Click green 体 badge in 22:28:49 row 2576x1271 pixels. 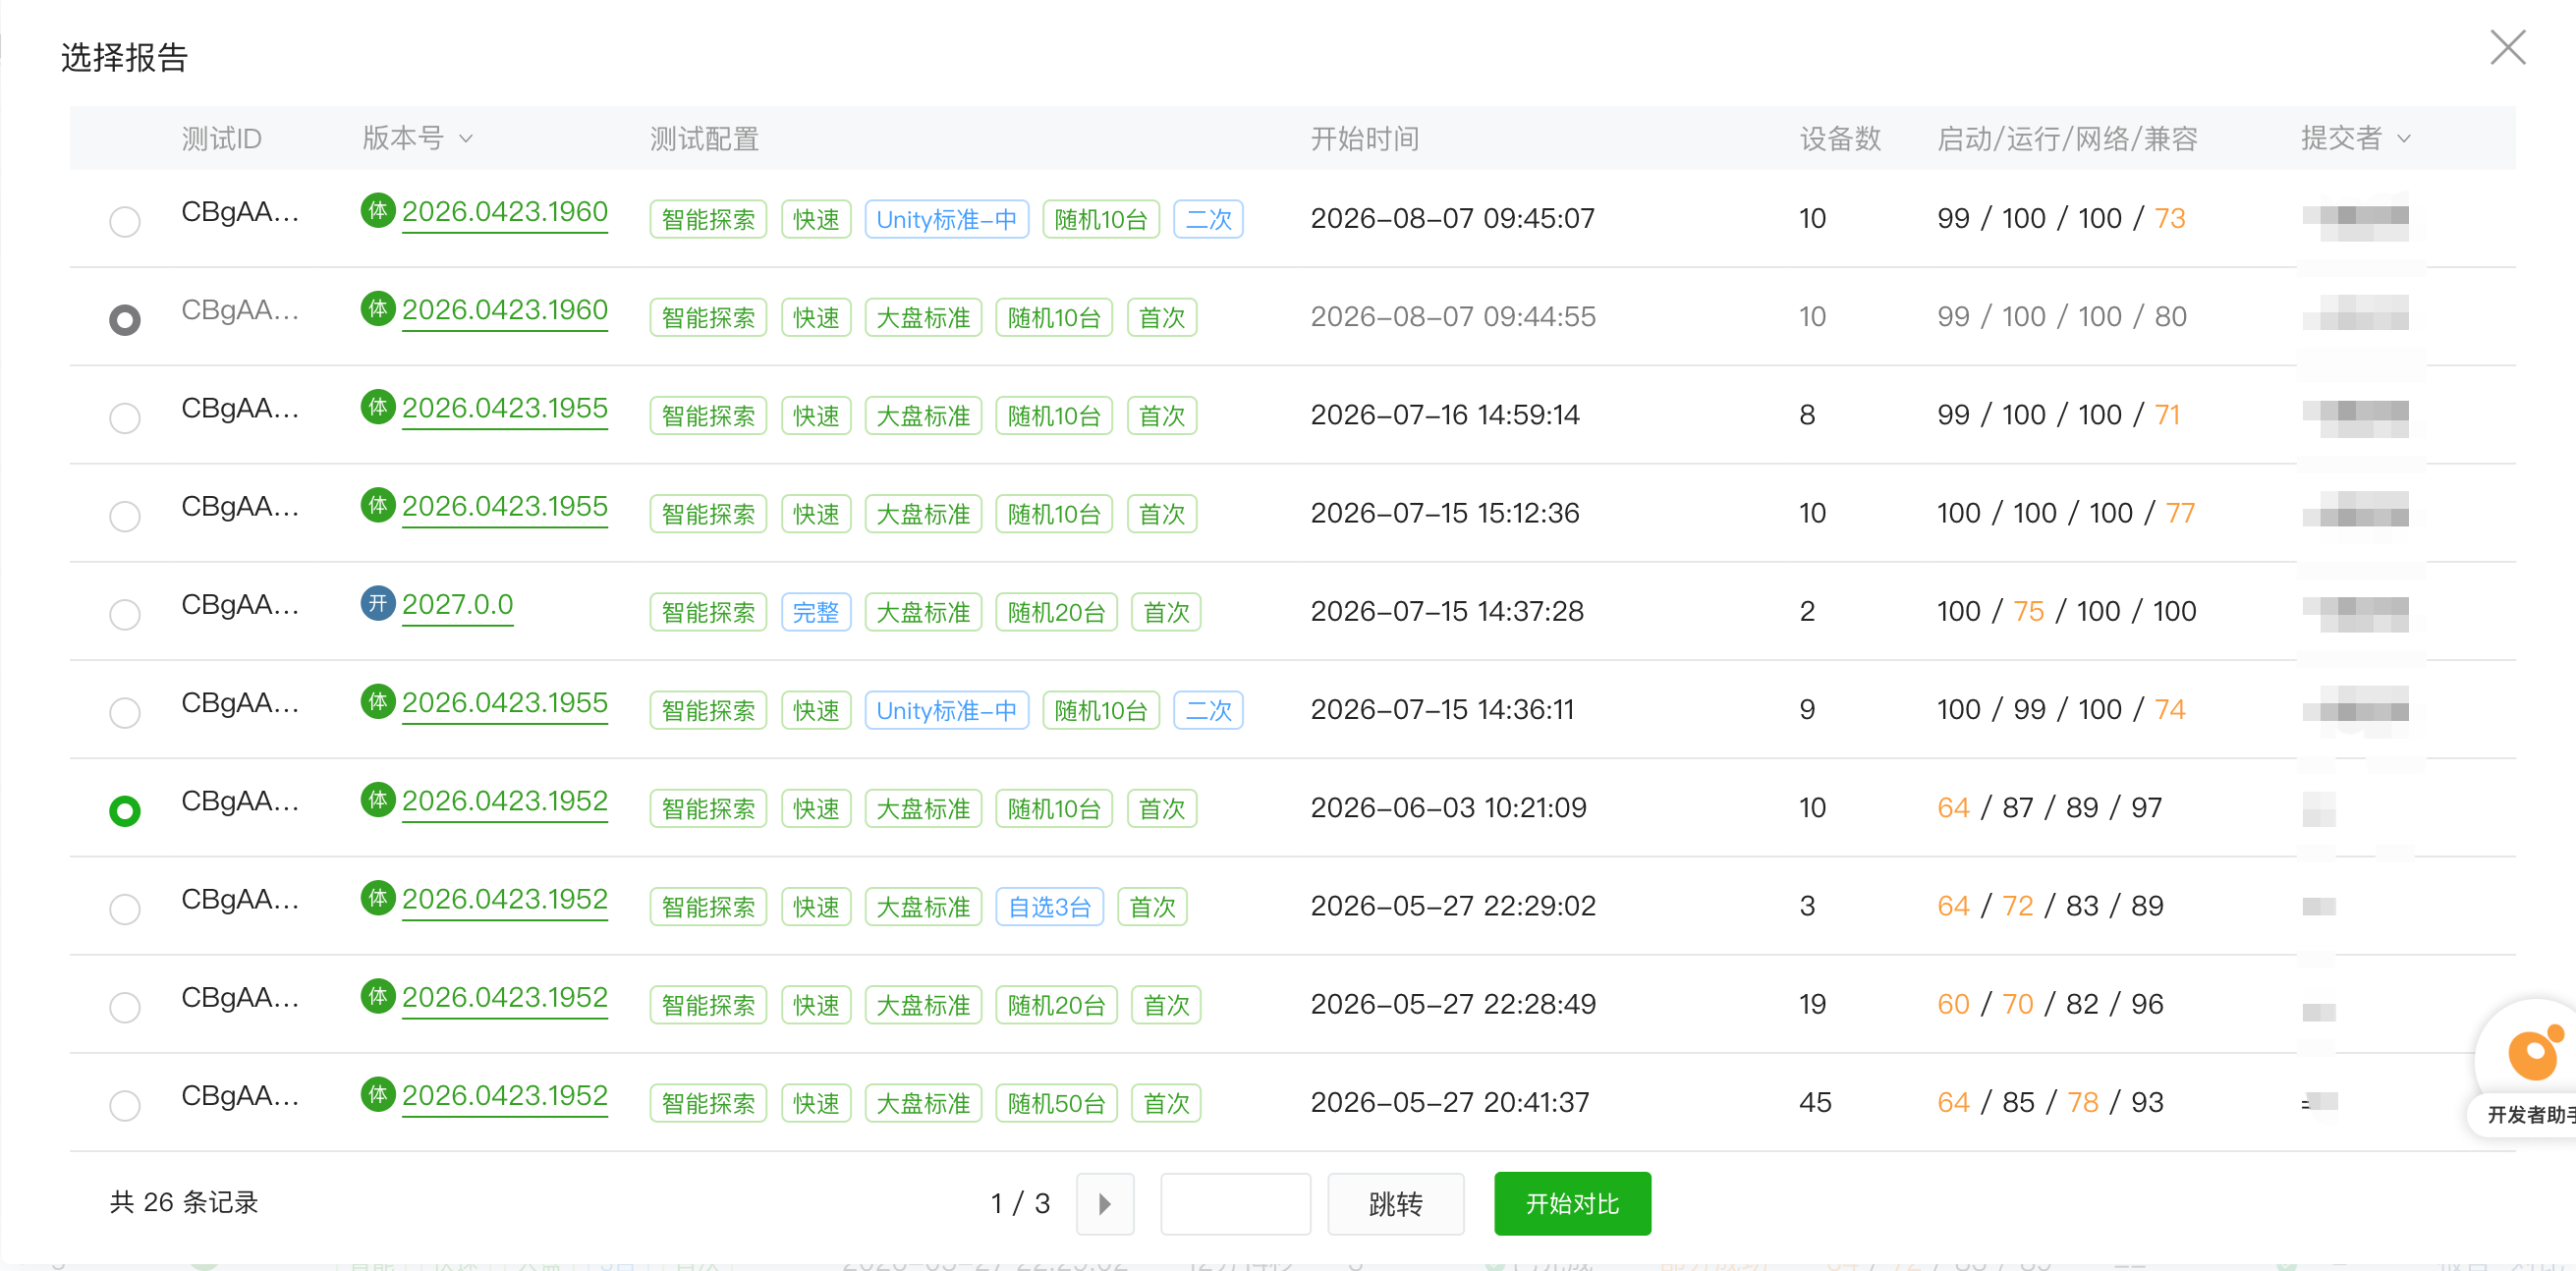coord(378,995)
